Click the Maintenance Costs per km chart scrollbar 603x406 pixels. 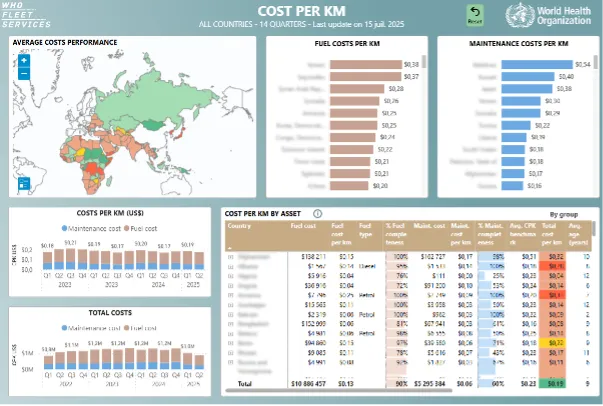[596, 62]
